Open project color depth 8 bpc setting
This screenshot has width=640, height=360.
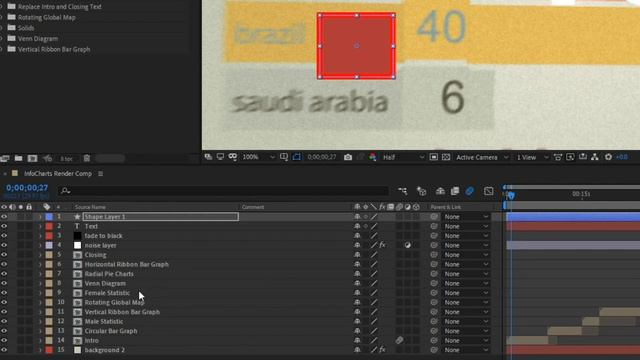[x=66, y=159]
